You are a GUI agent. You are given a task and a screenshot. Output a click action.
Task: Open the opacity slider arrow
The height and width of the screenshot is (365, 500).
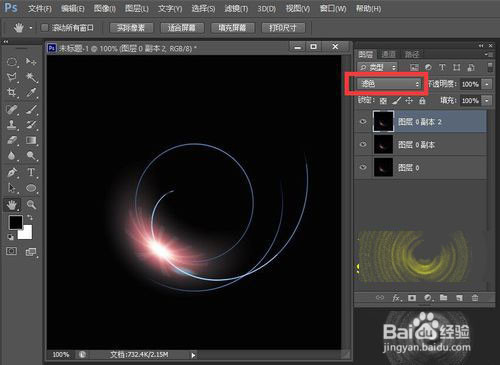click(487, 84)
